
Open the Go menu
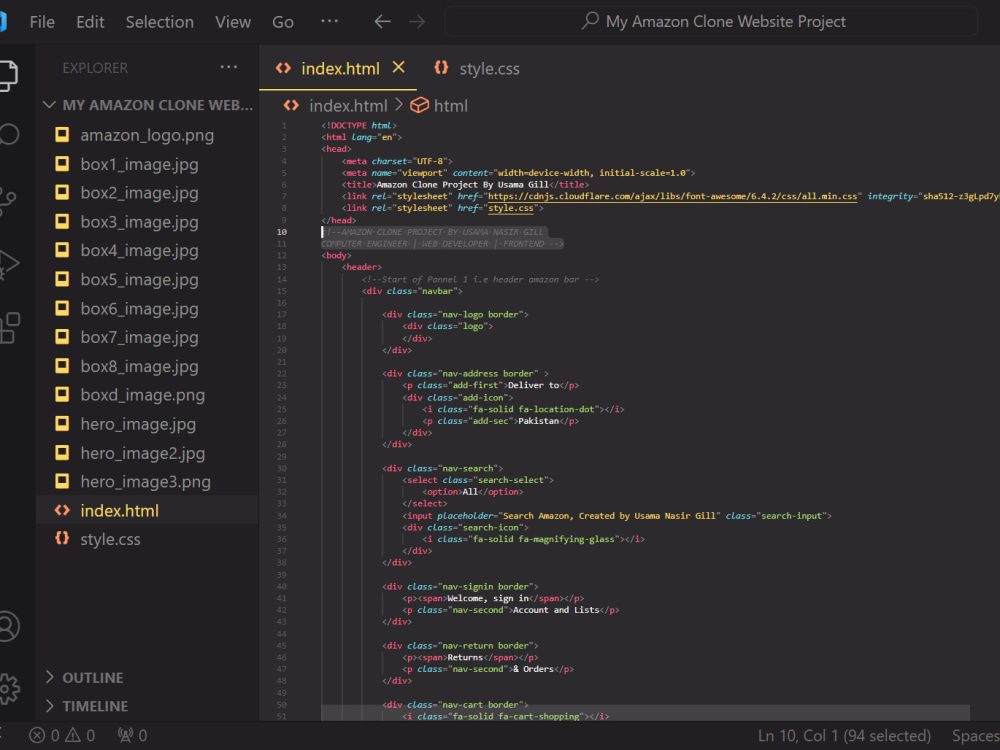[x=282, y=21]
